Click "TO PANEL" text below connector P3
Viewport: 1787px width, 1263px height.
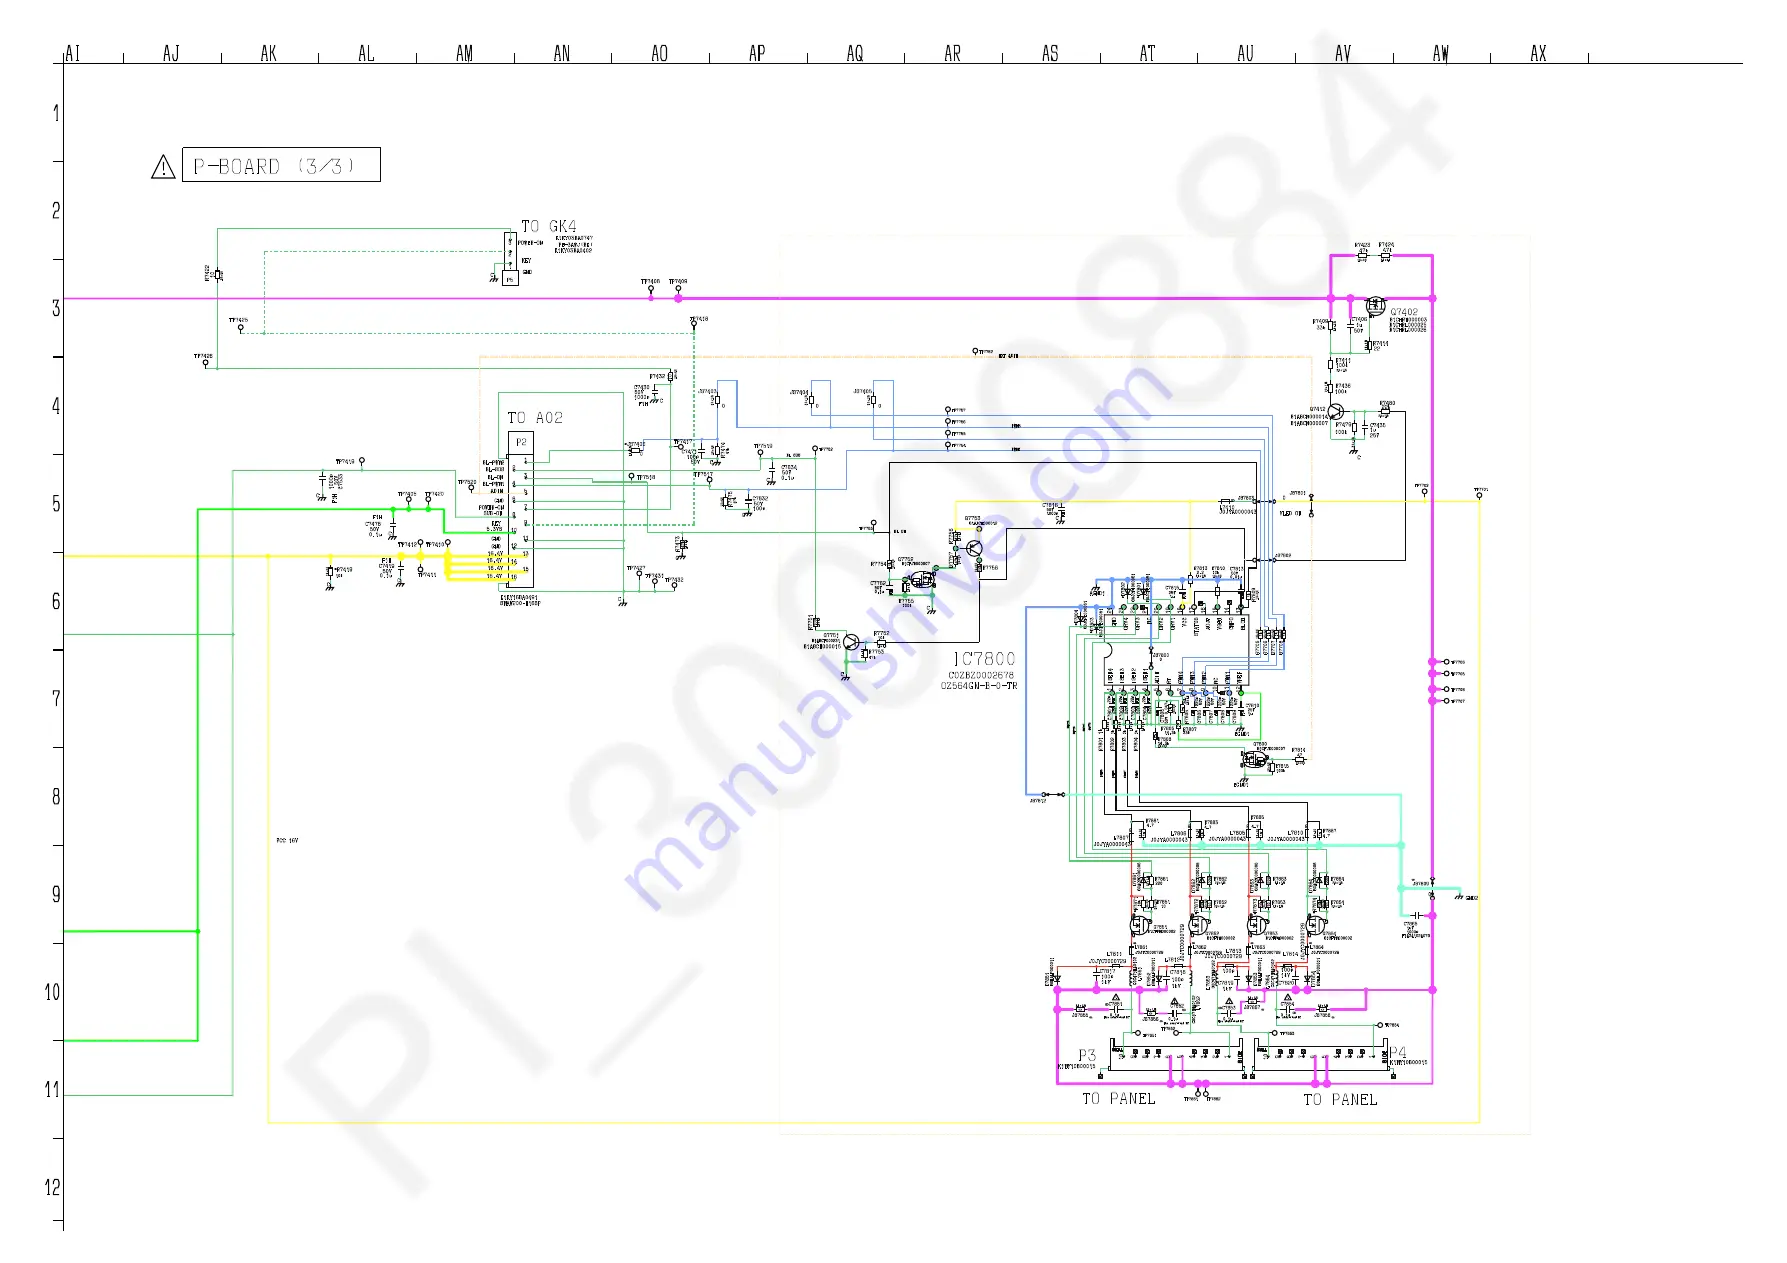[x=1118, y=1098]
